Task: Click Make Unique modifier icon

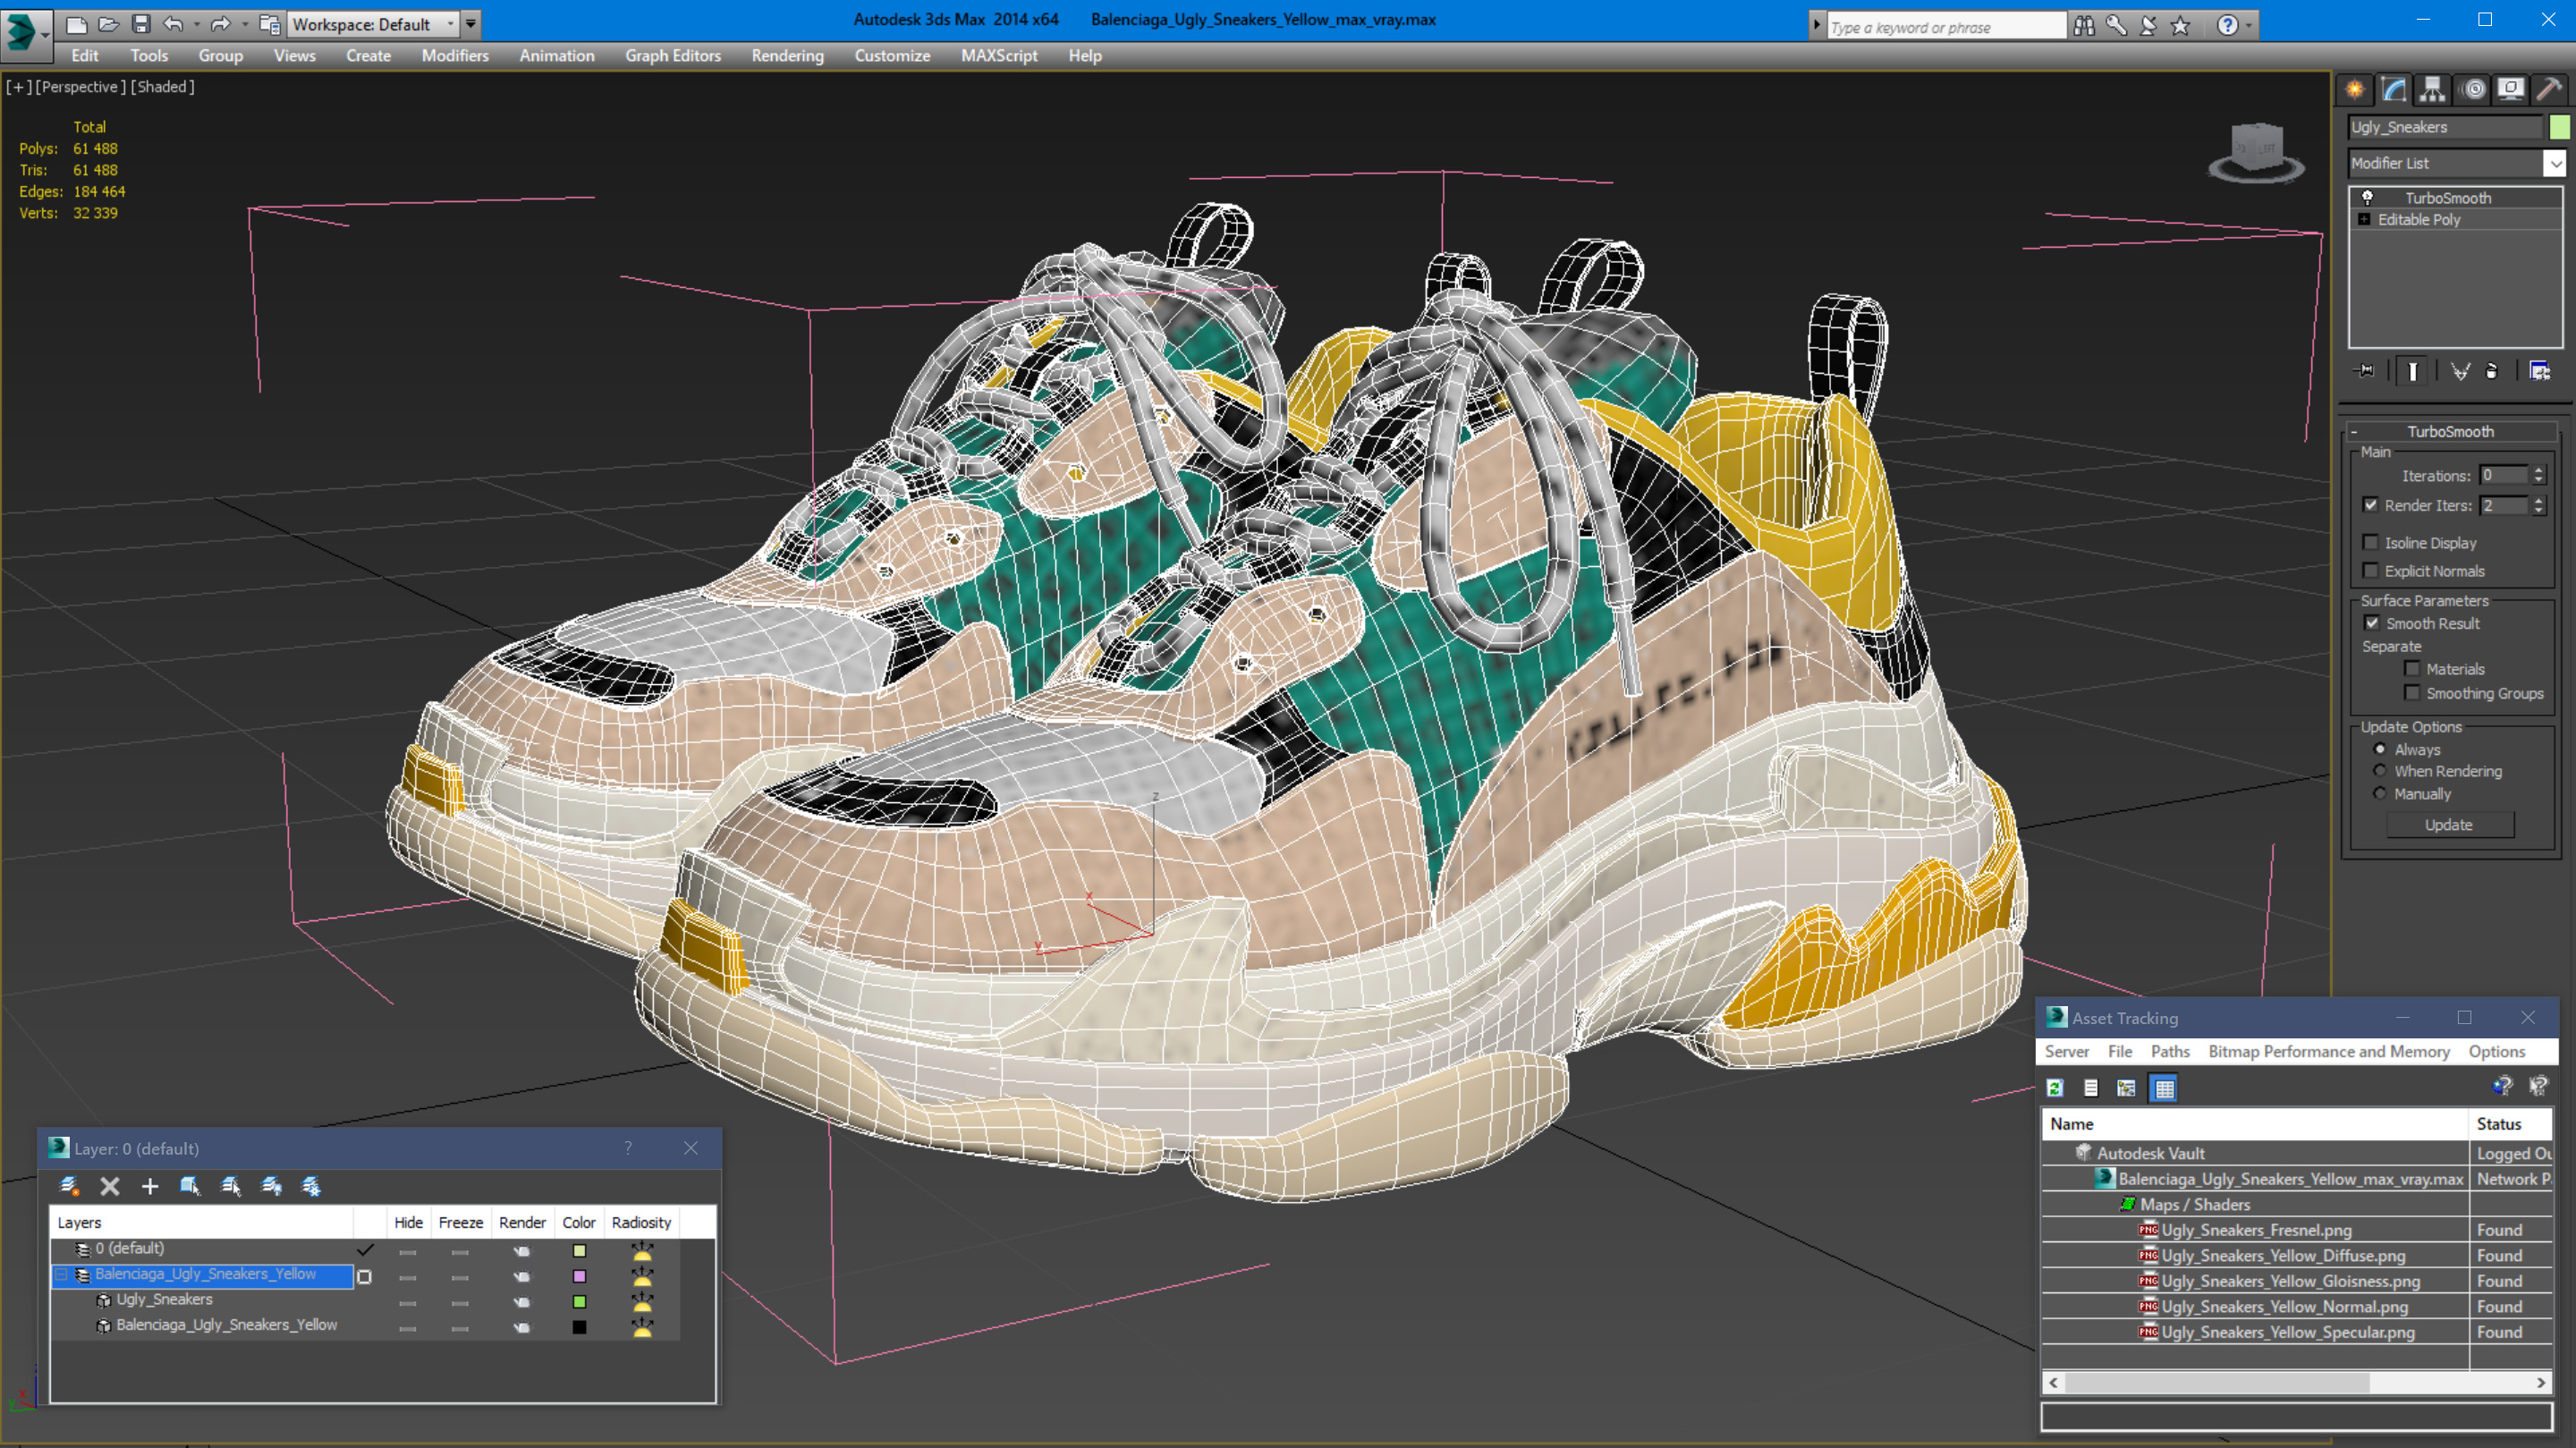Action: pos(2460,371)
